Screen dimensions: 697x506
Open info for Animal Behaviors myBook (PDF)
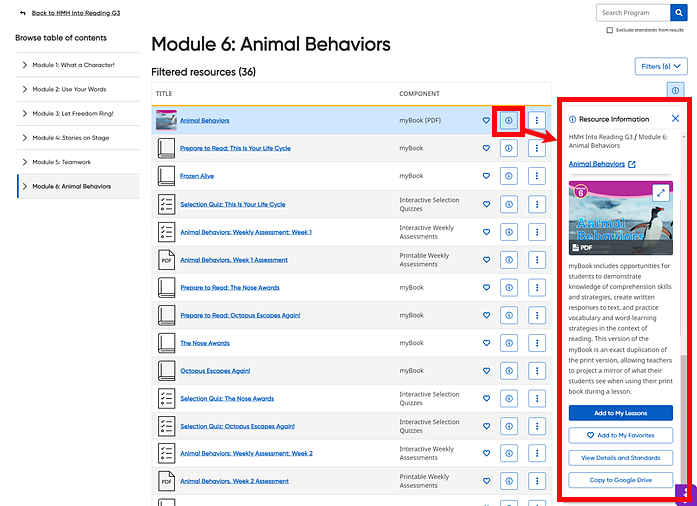[x=509, y=120]
